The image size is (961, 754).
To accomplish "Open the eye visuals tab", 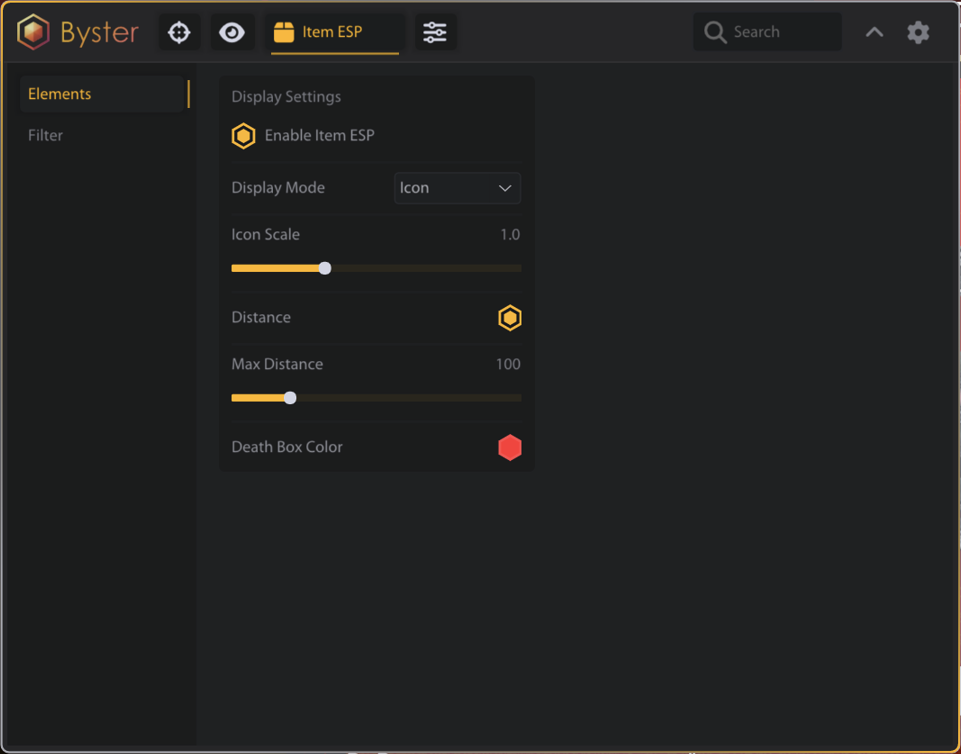I will tap(232, 32).
